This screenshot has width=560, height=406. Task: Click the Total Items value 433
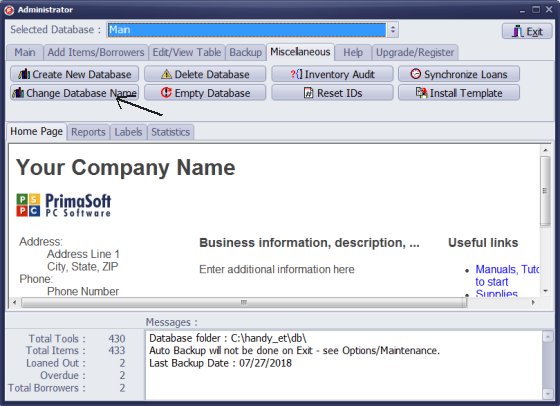pos(117,351)
